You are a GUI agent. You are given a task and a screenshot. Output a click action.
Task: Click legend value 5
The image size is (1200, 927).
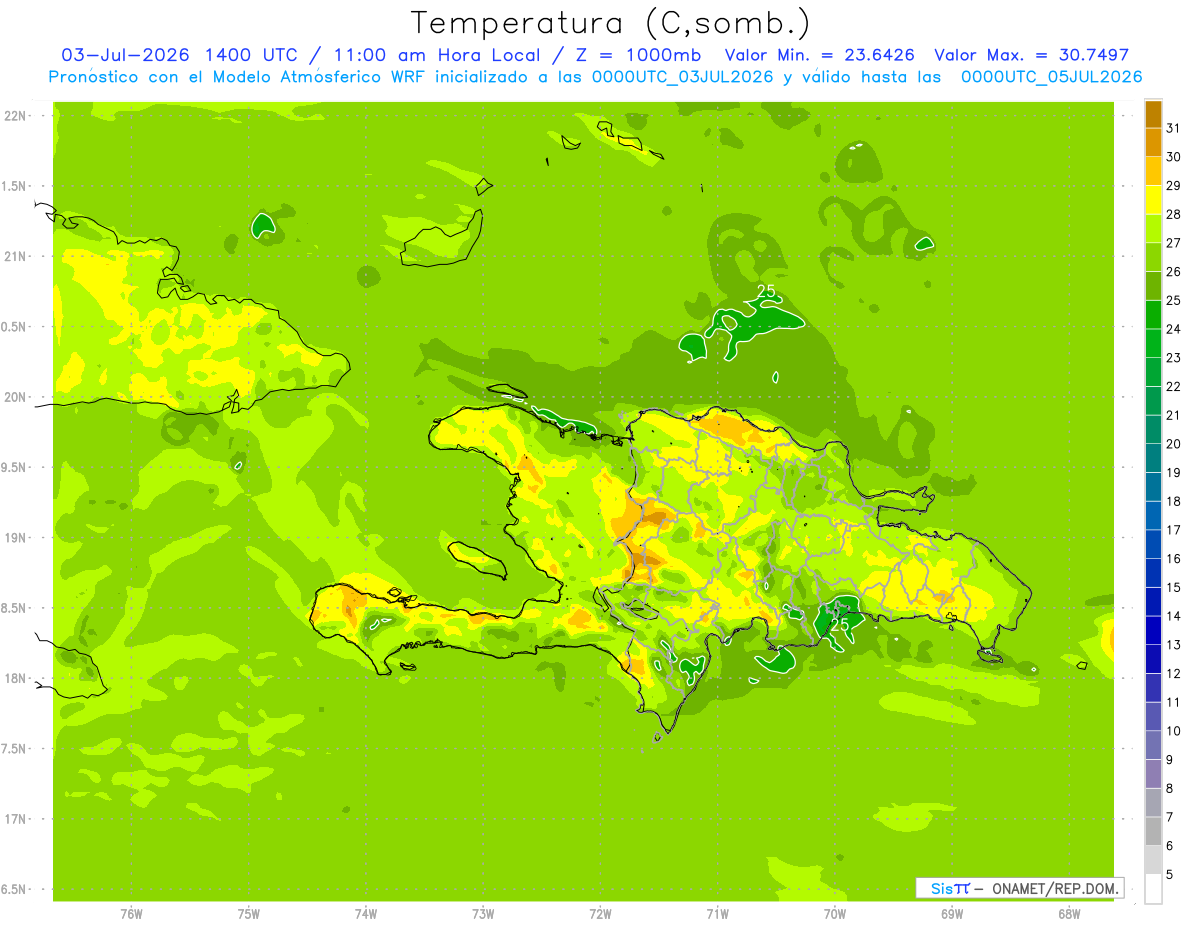click(x=1170, y=875)
